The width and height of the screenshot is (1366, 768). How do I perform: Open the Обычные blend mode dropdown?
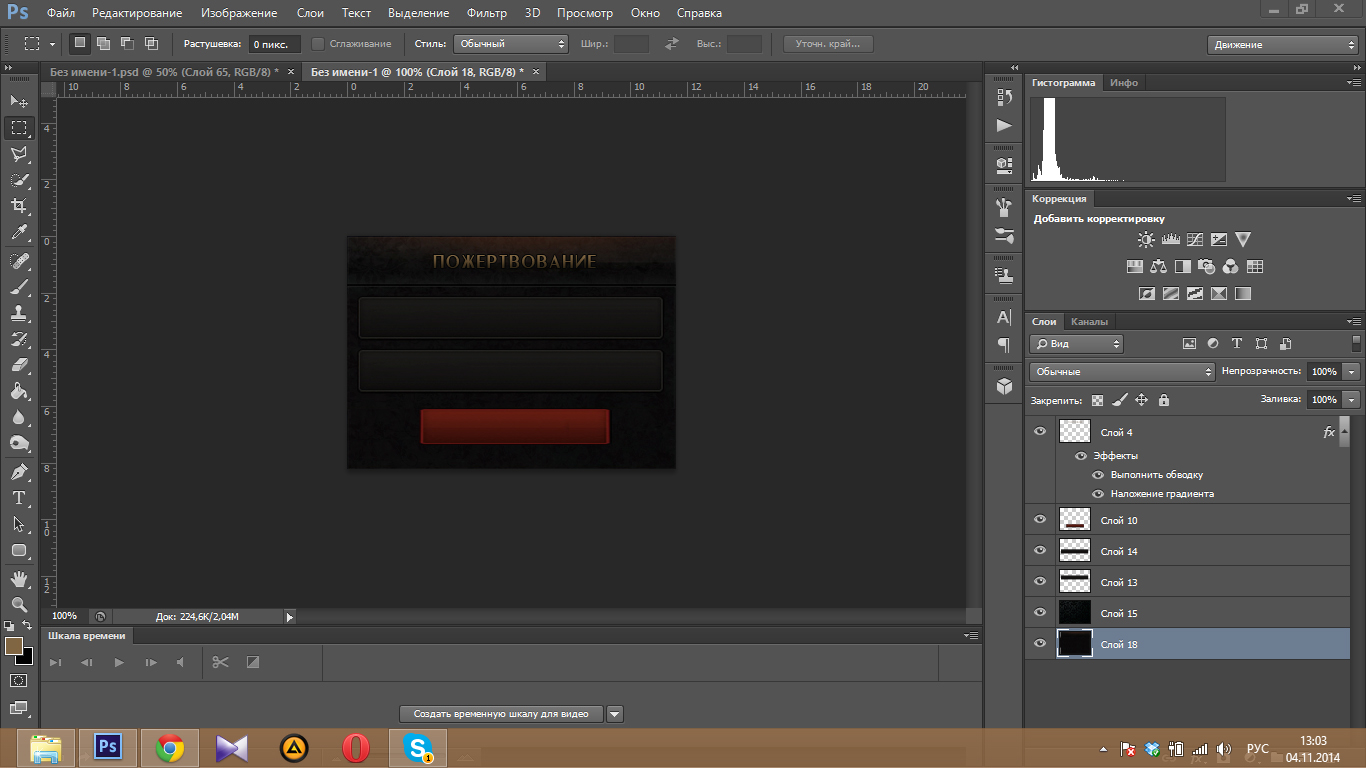click(1122, 371)
